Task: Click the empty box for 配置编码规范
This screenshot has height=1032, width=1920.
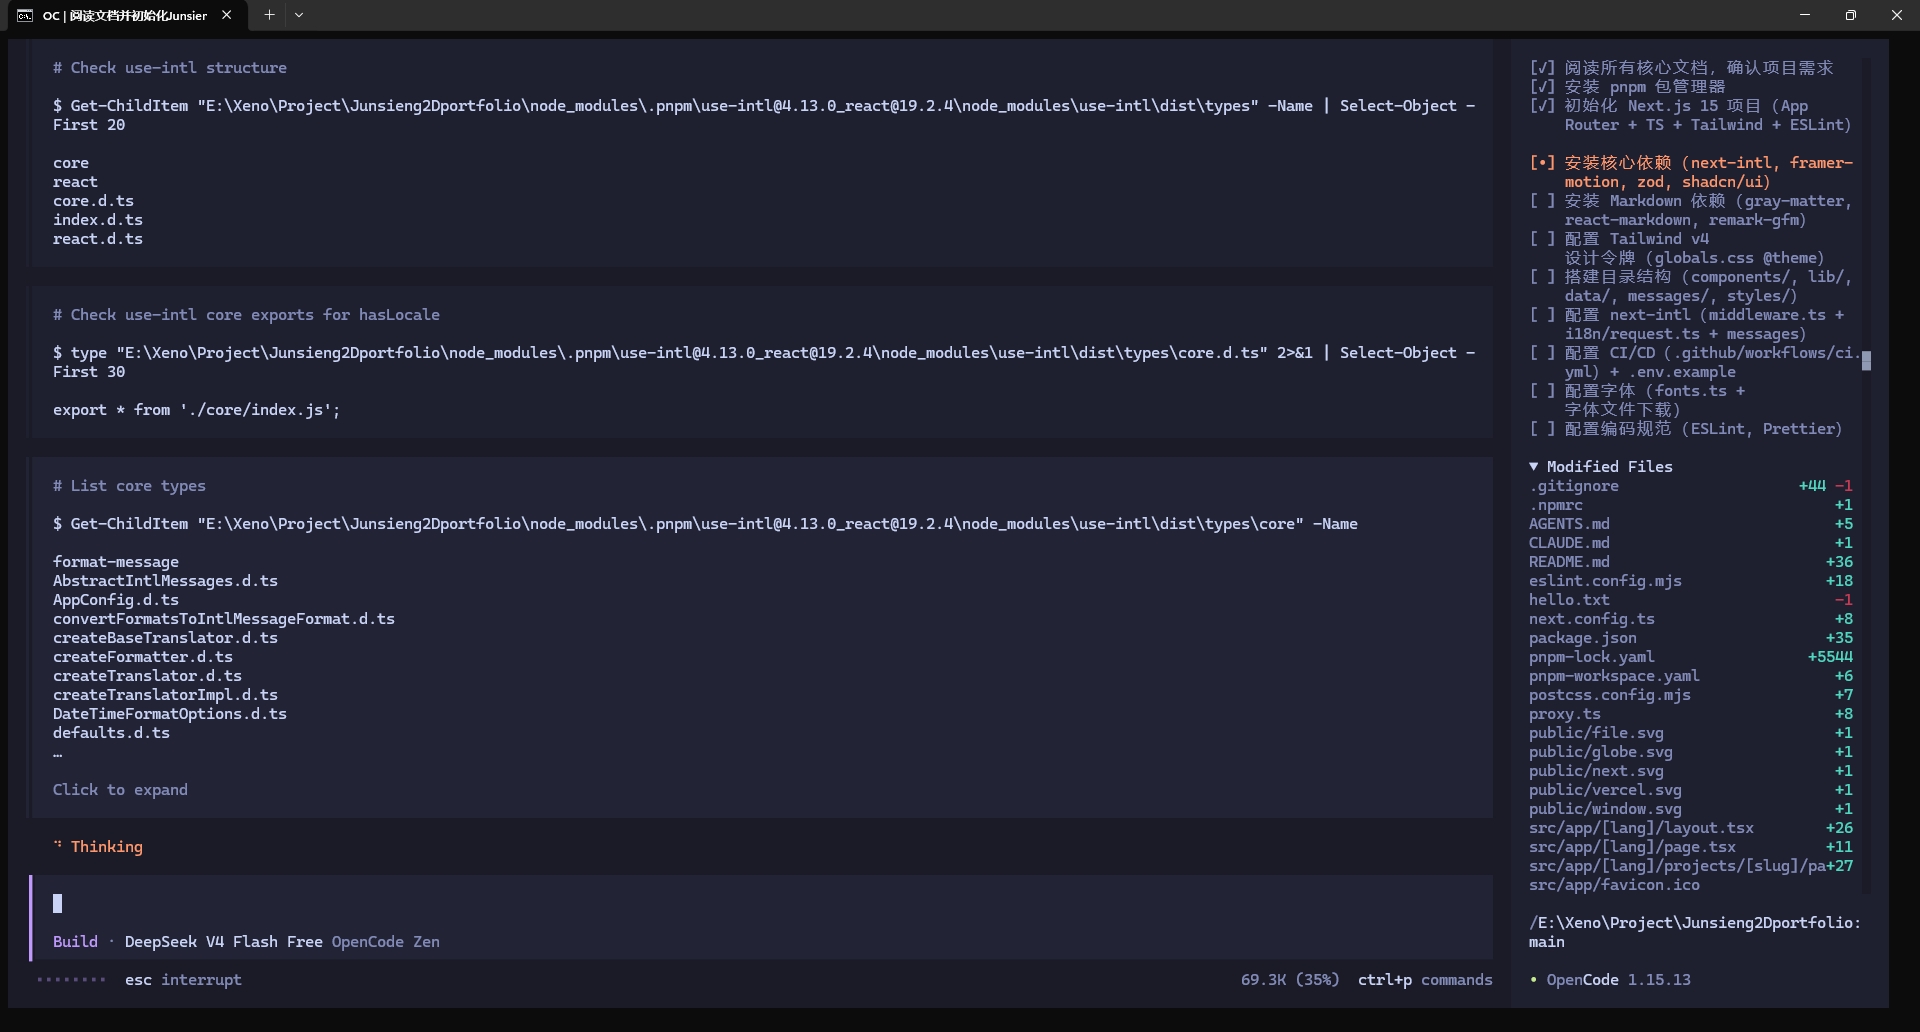Action: coord(1542,429)
